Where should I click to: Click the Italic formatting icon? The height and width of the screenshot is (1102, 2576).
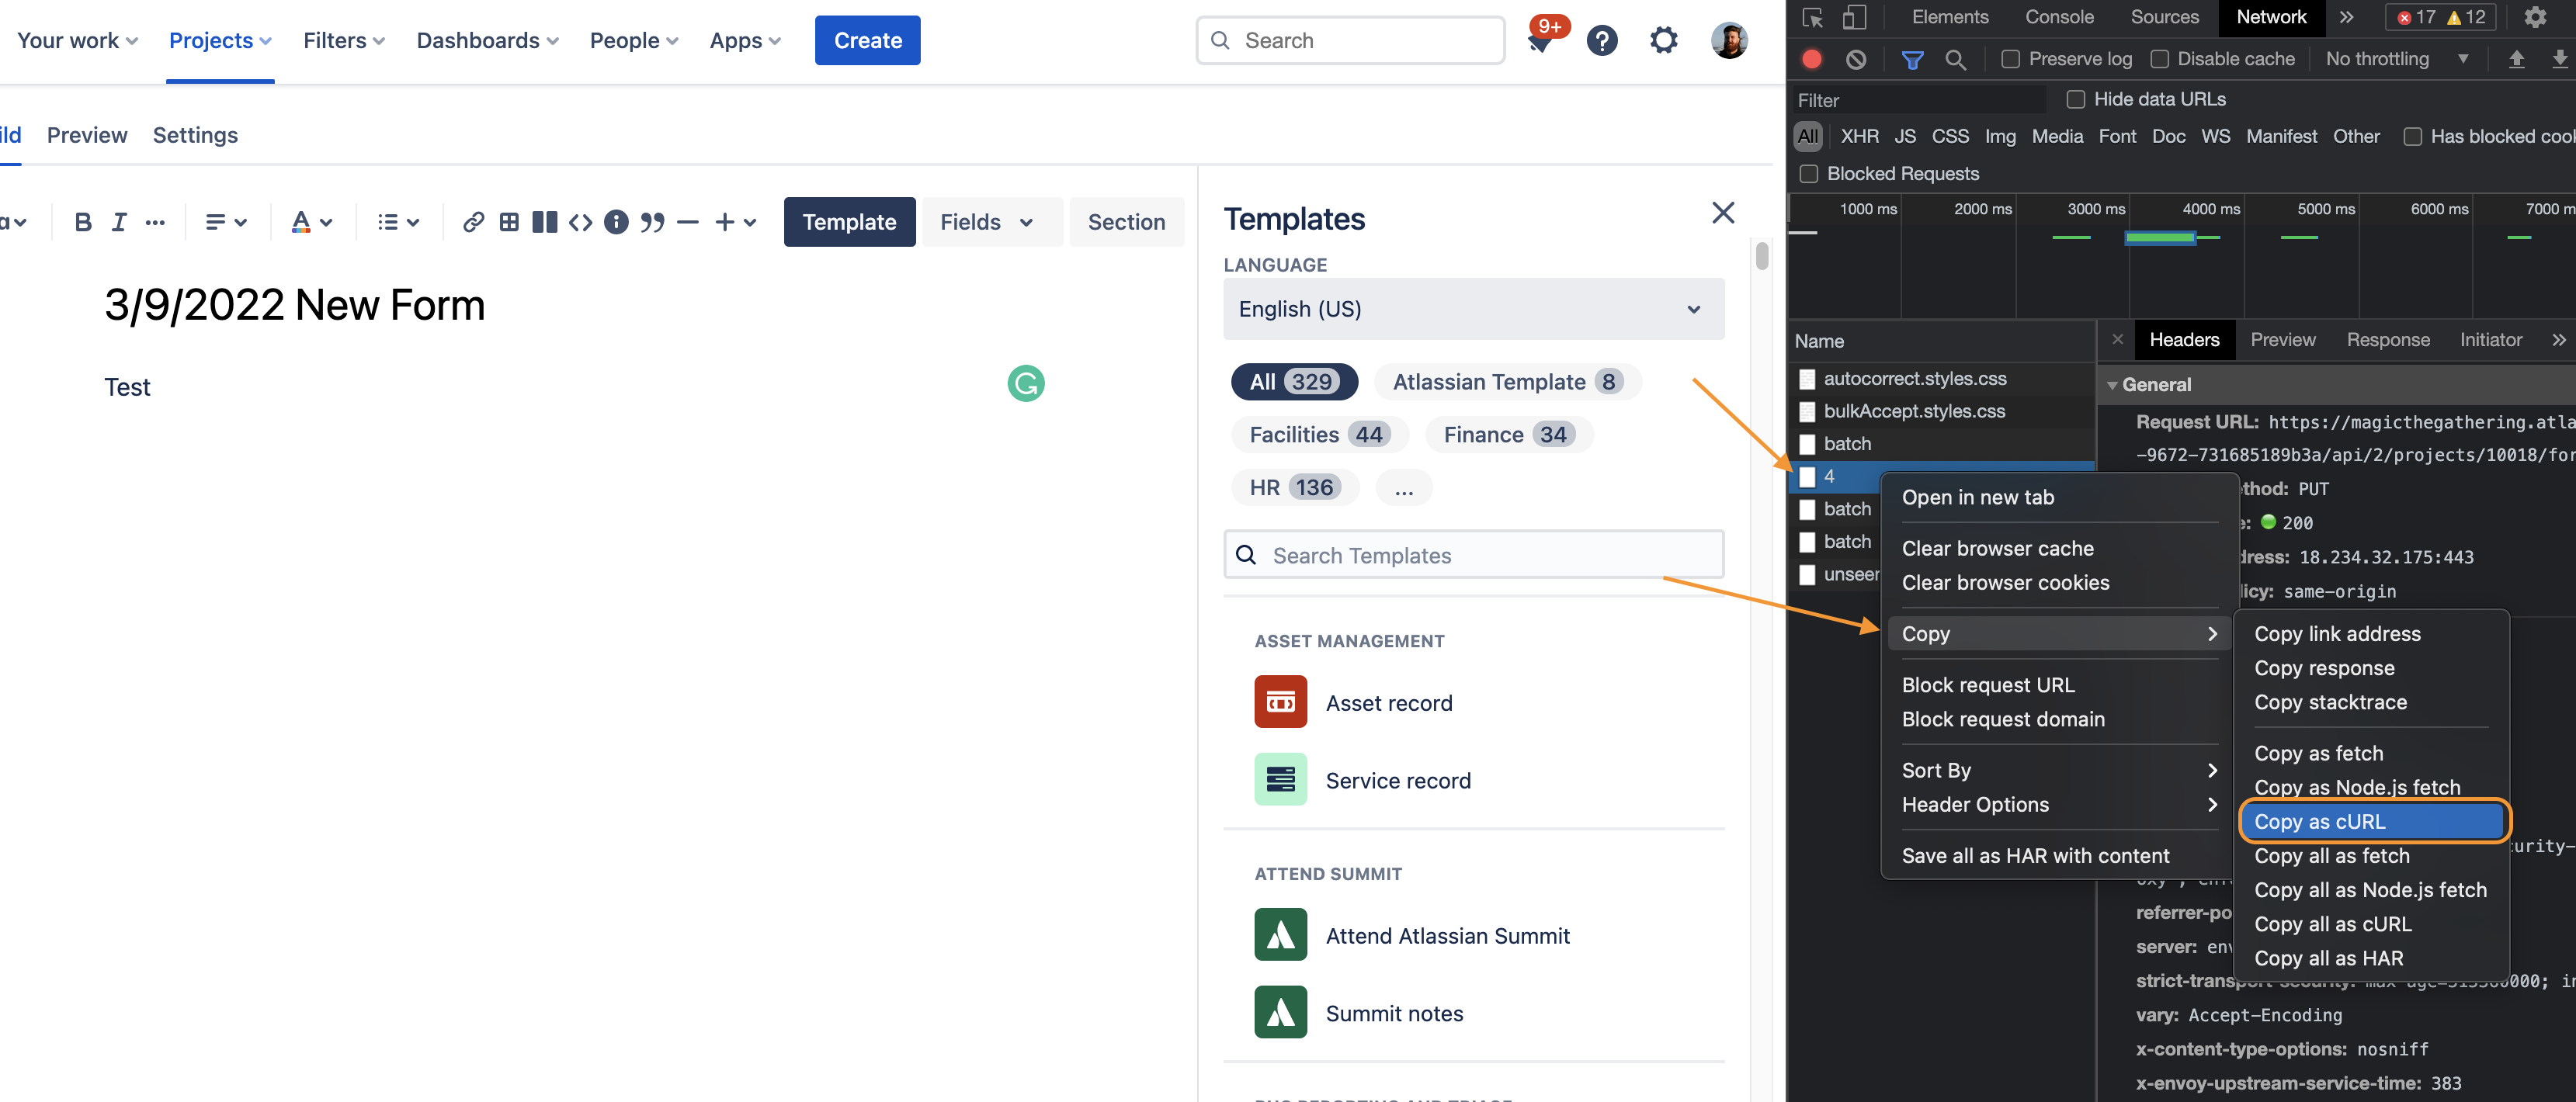[x=119, y=222]
